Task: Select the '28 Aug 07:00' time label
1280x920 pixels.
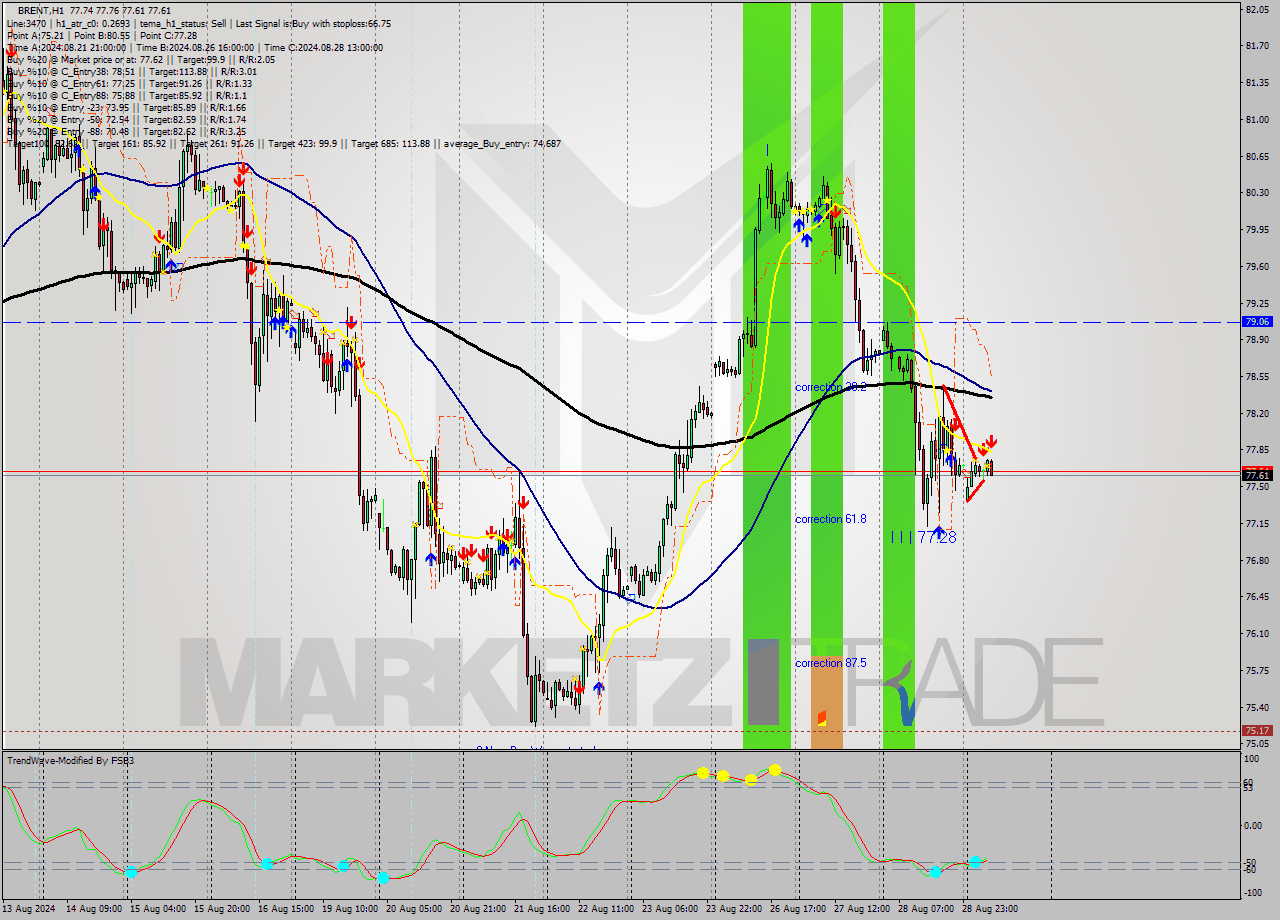Action: (926, 909)
